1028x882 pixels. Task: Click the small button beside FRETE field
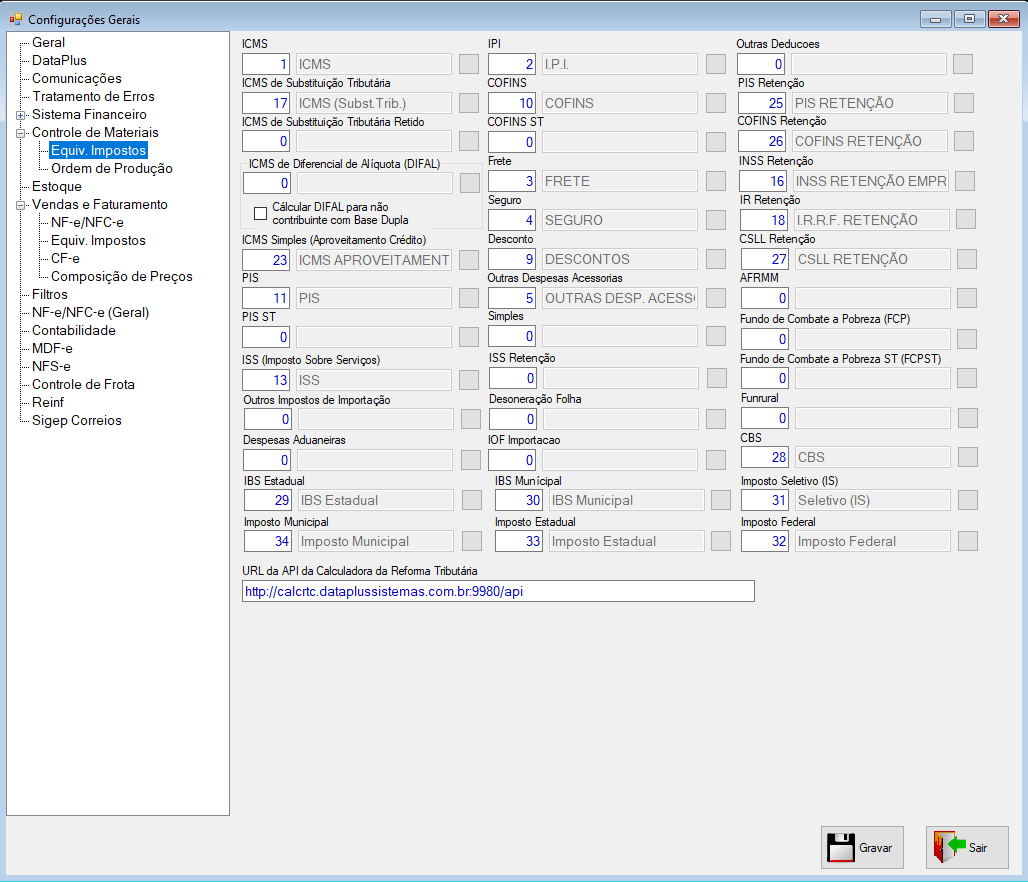[x=716, y=181]
